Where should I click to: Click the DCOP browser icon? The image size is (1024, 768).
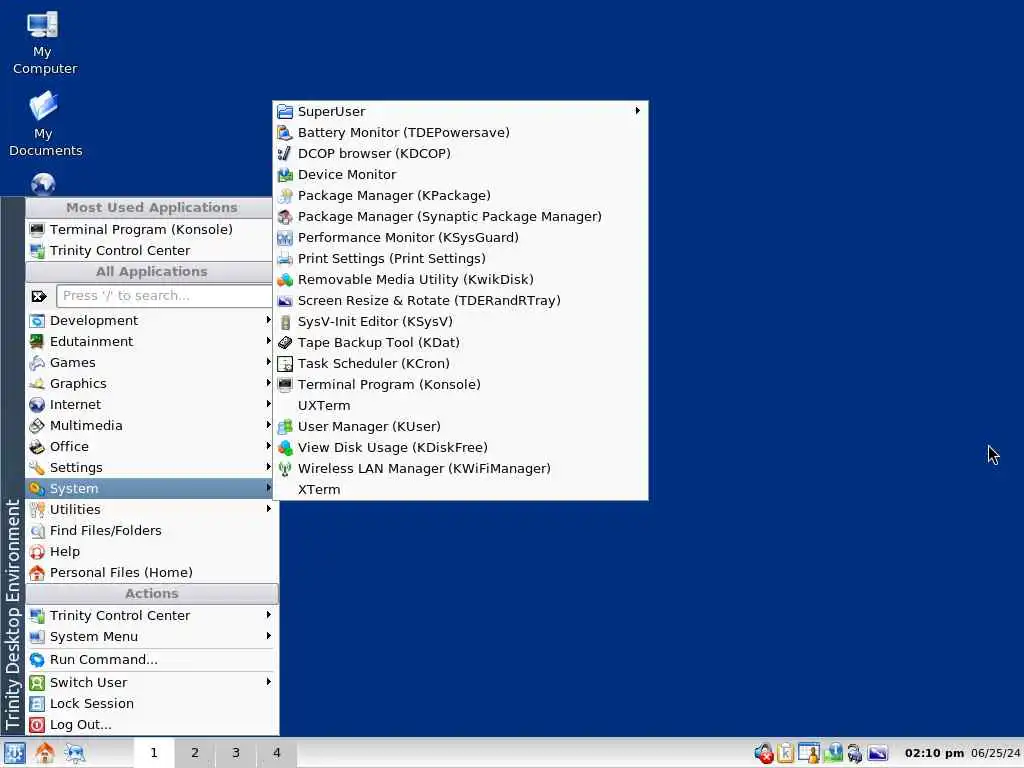click(285, 153)
